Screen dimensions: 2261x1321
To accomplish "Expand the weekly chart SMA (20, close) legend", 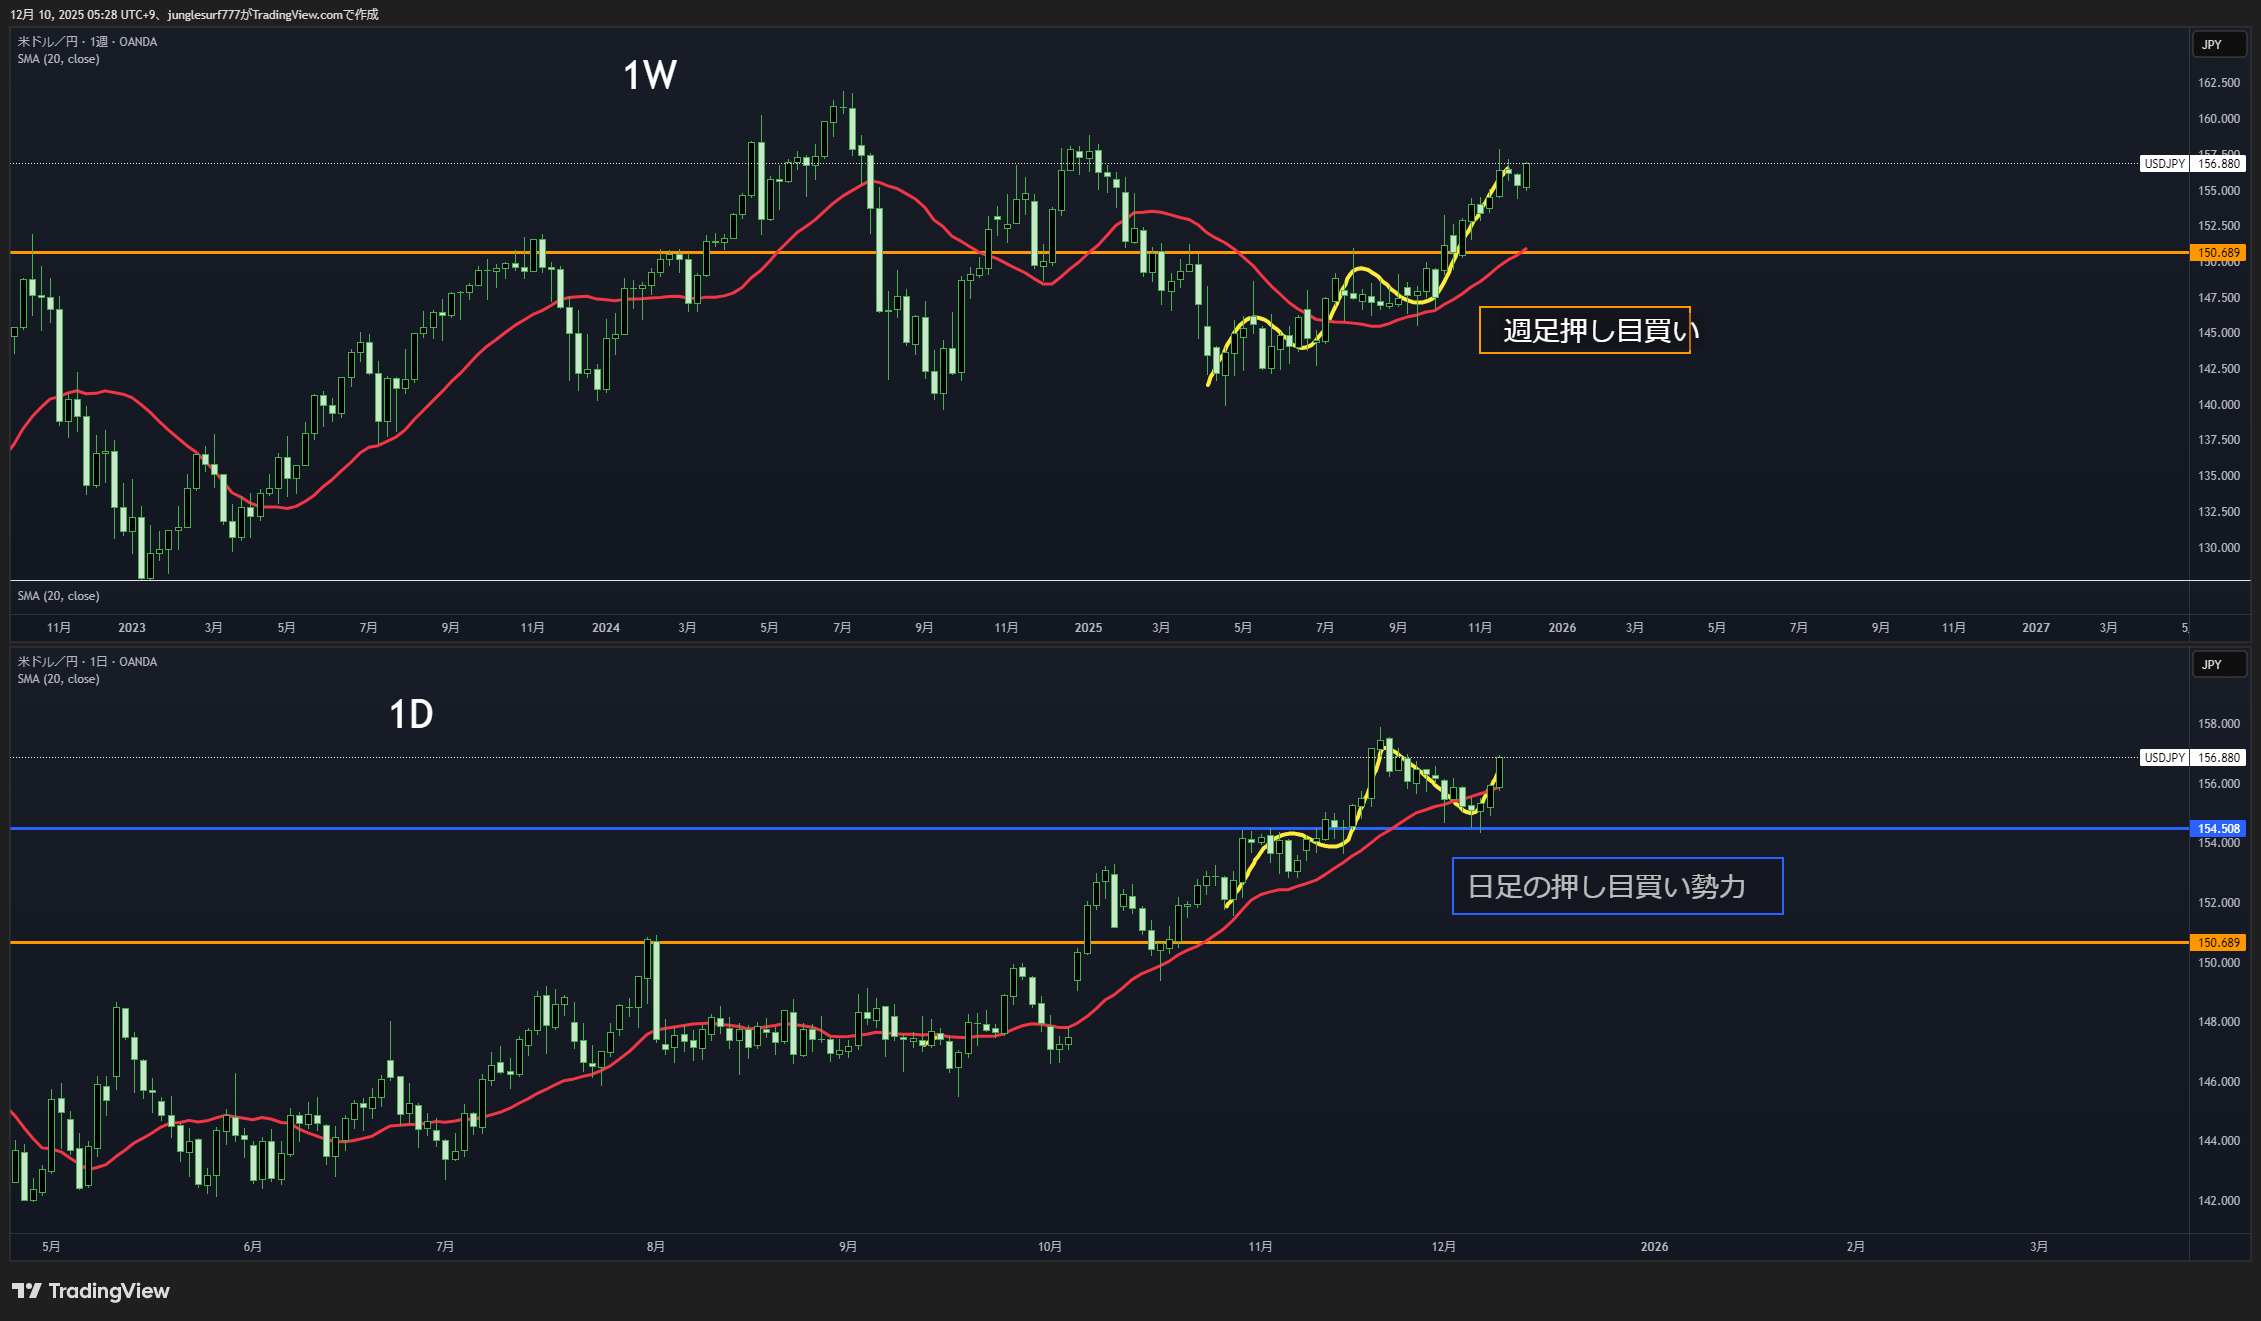I will coord(58,59).
